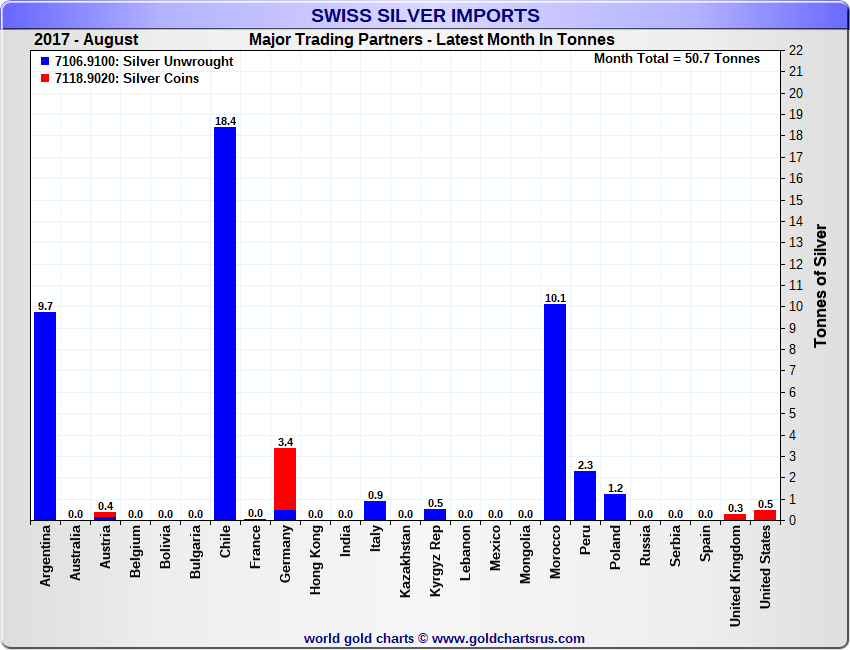This screenshot has height=650, width=850.
Task: Select the Peru blue bar
Action: (585, 495)
